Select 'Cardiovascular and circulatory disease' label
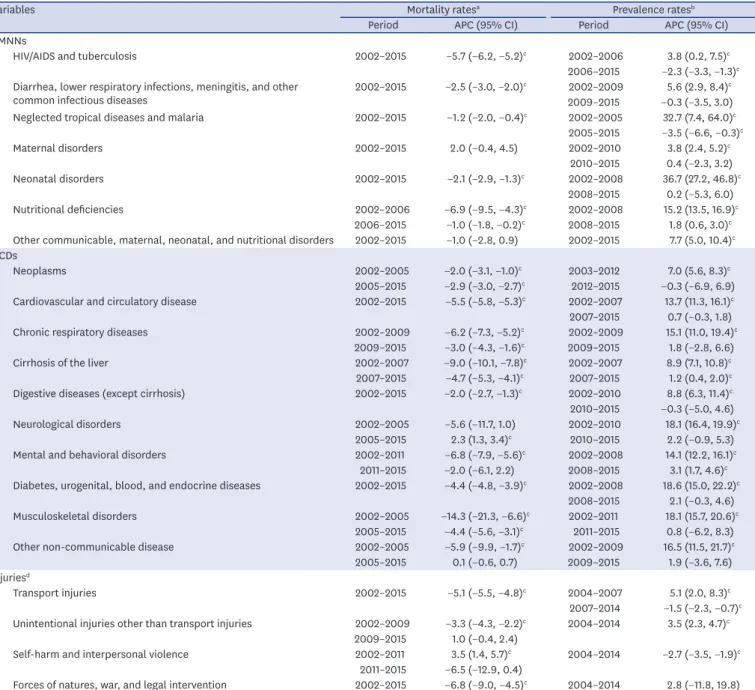The width and height of the screenshot is (755, 690). [x=105, y=302]
